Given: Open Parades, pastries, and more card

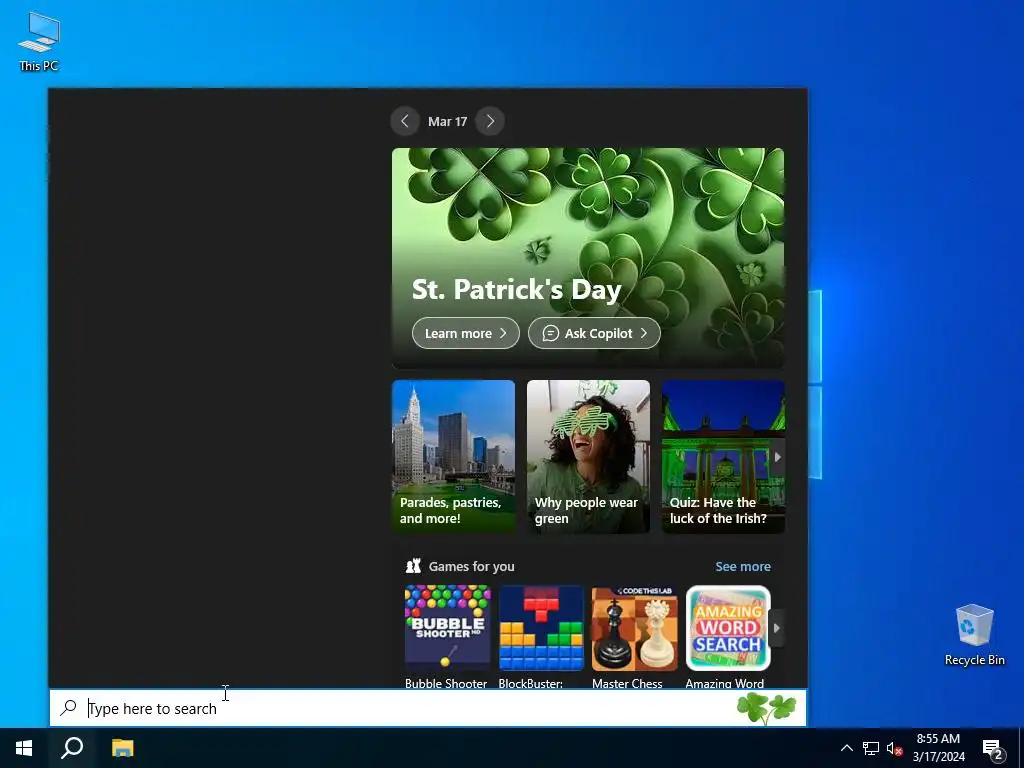Looking at the screenshot, I should [x=453, y=456].
